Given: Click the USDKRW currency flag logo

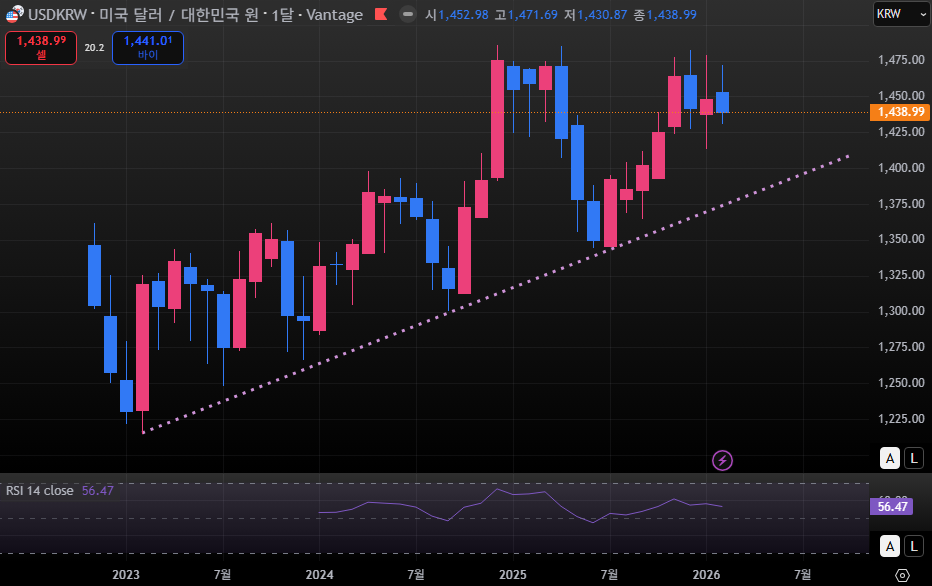Looking at the screenshot, I should [14, 14].
